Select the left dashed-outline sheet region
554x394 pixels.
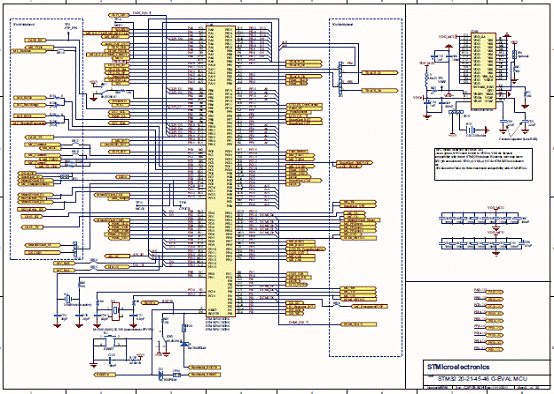[x=47, y=139]
